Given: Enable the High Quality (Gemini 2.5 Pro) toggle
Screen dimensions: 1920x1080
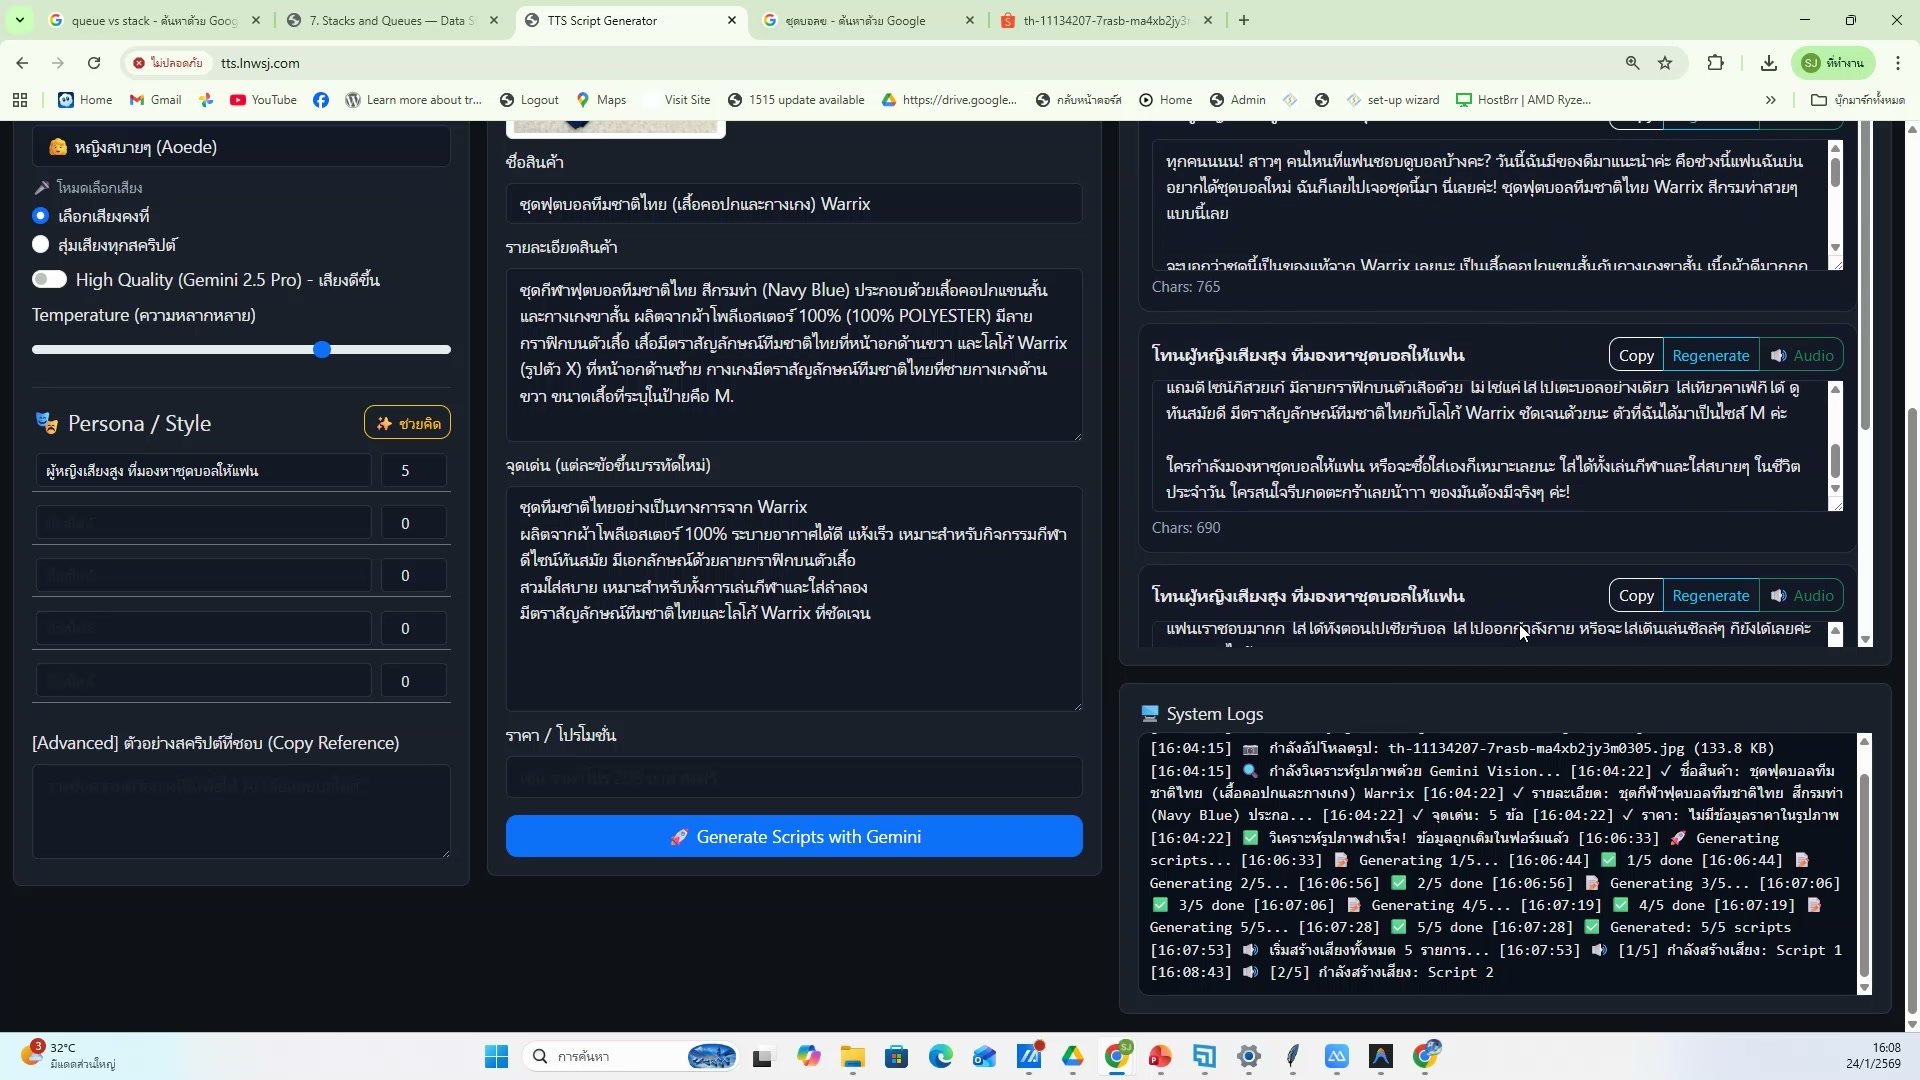Looking at the screenshot, I should (49, 280).
